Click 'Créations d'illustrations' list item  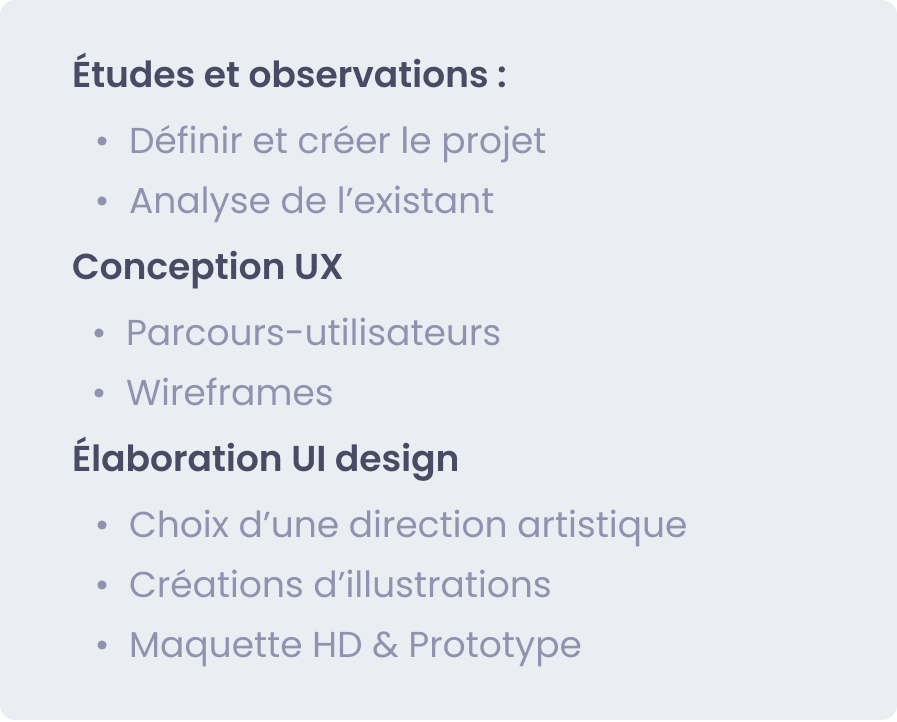(340, 585)
